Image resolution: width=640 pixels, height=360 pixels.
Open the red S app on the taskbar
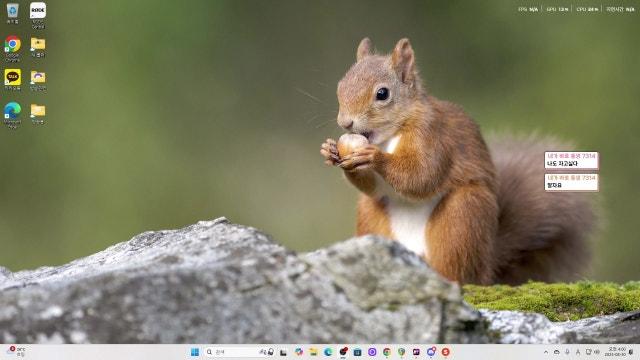click(x=445, y=352)
